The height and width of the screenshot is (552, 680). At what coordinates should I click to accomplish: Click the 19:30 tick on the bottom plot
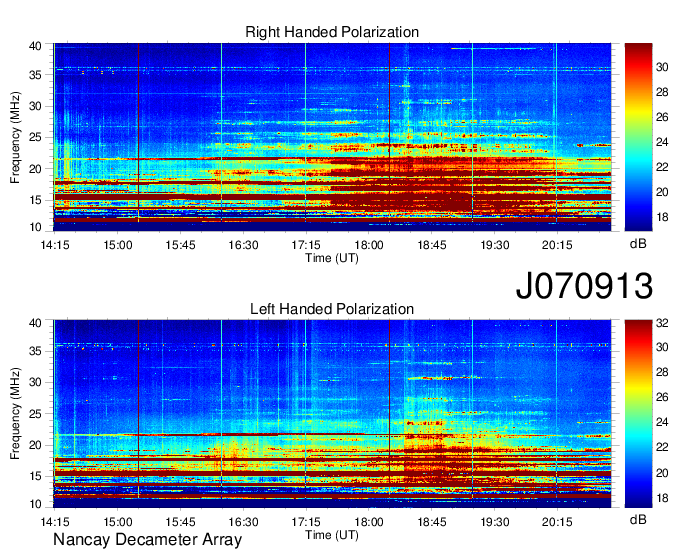[495, 522]
